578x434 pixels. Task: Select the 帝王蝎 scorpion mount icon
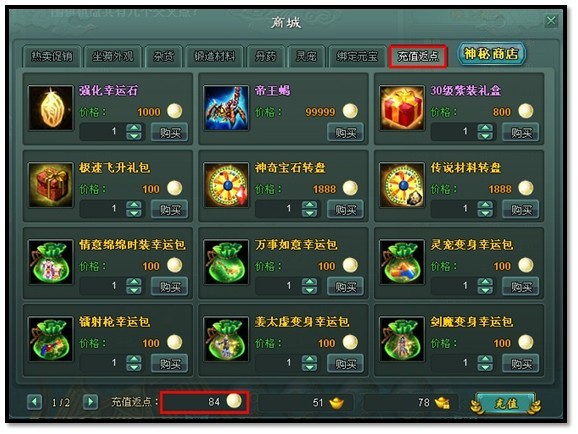click(x=226, y=108)
